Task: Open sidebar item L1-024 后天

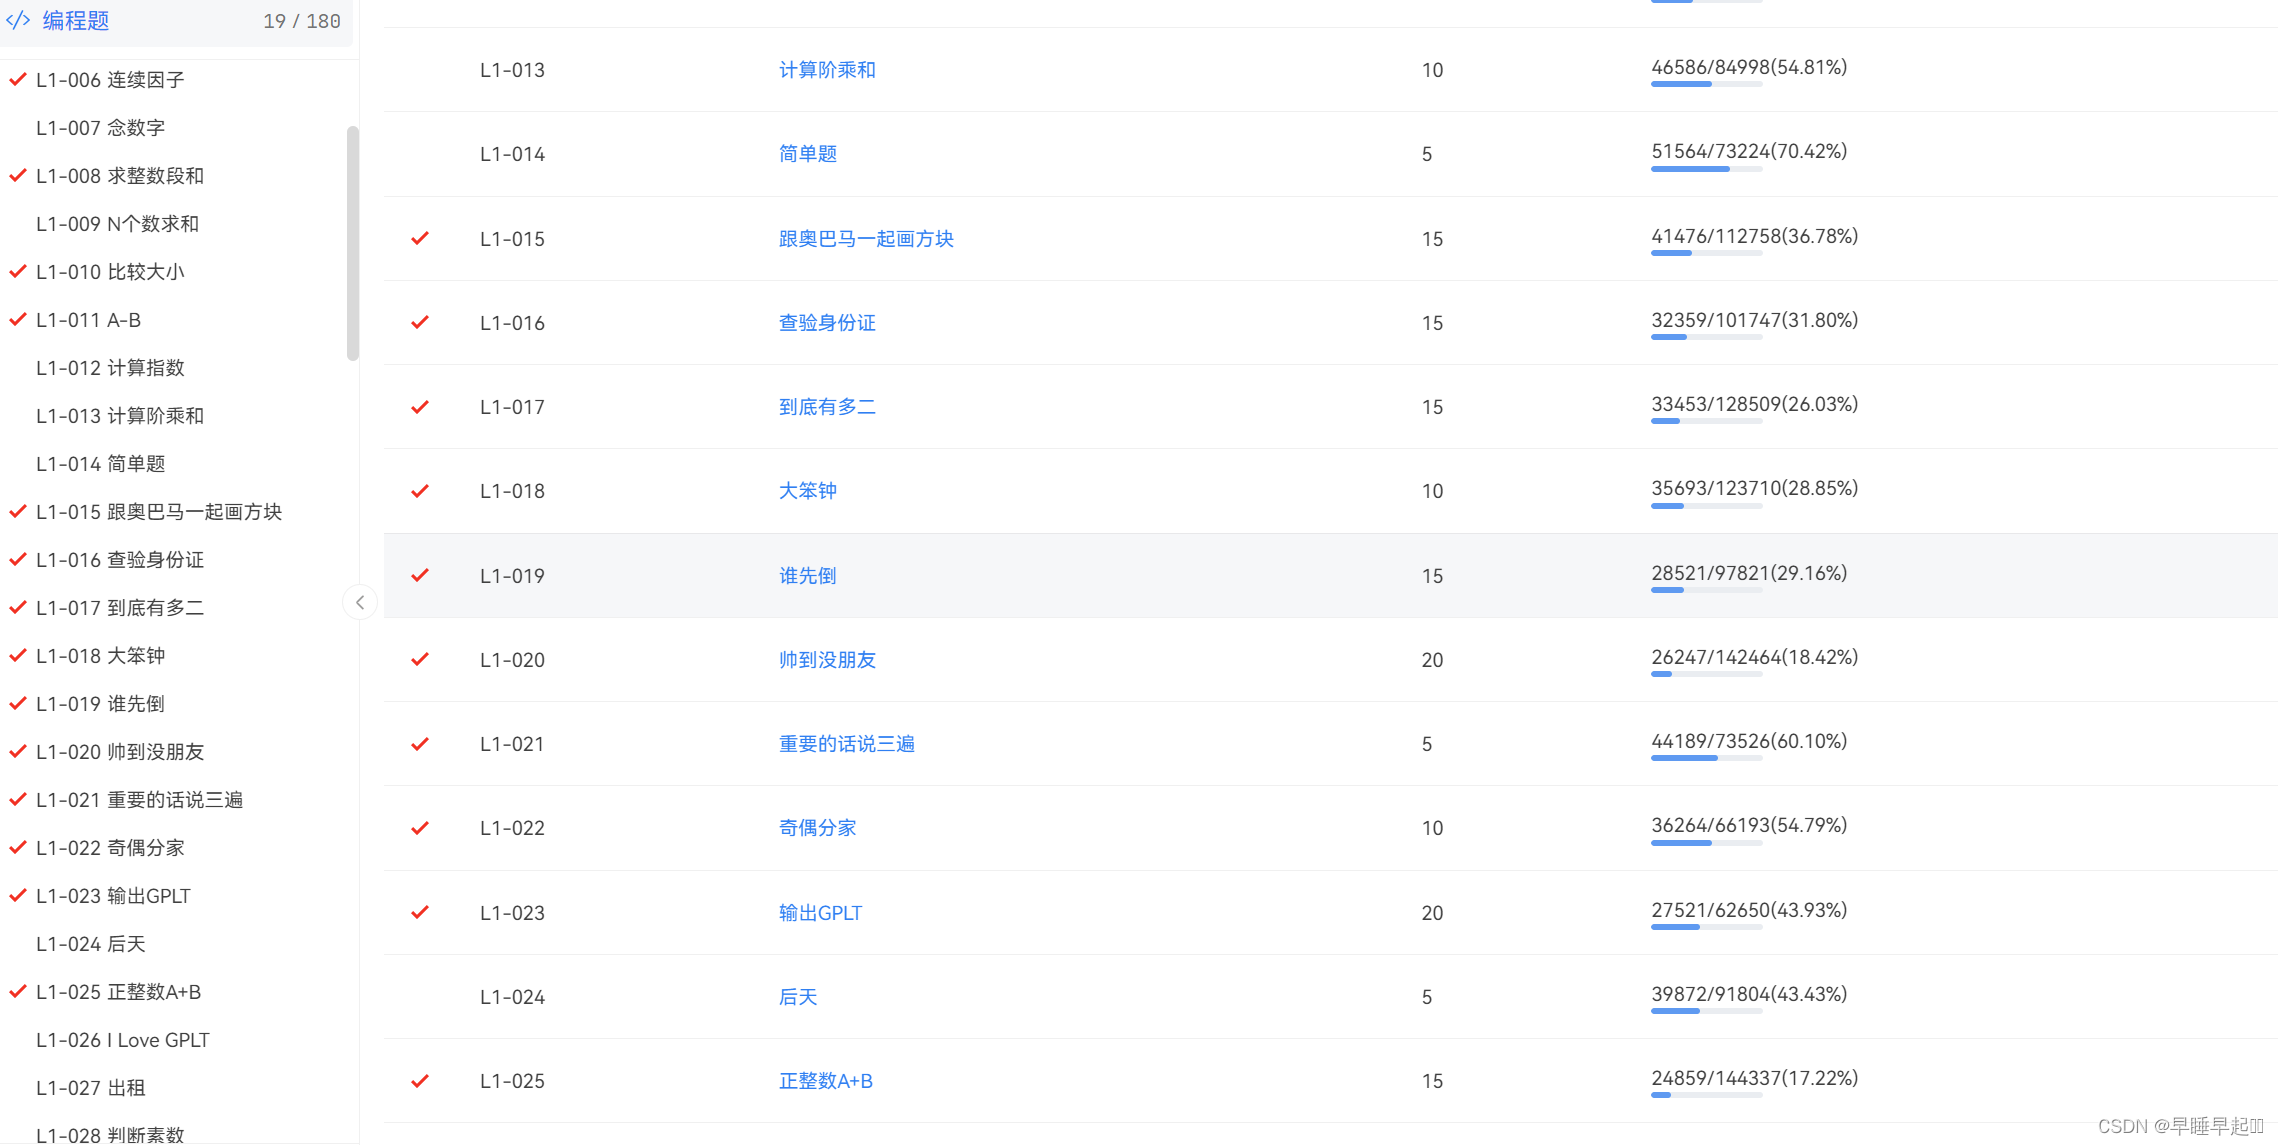Action: 90,944
